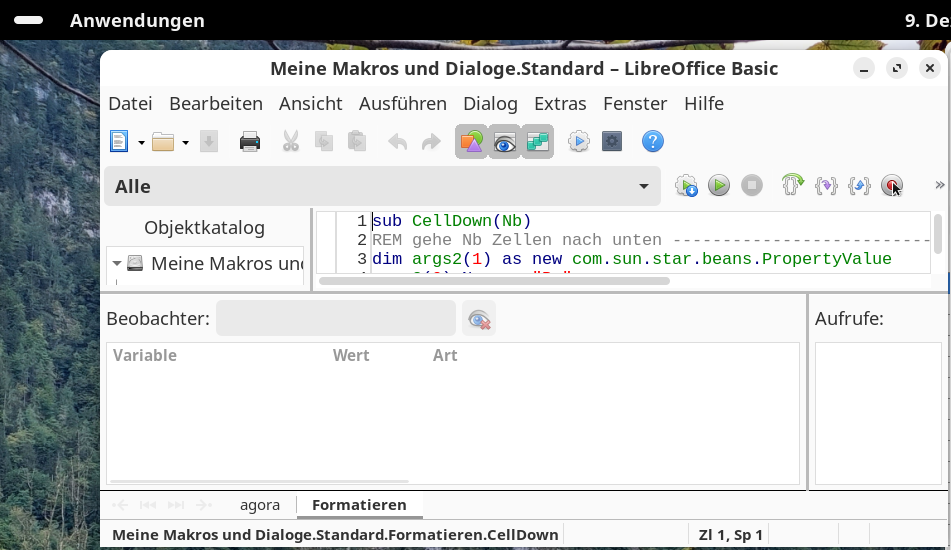The height and width of the screenshot is (550, 951).
Task: Open the Anwendungen menu in top panel
Action: click(x=137, y=20)
